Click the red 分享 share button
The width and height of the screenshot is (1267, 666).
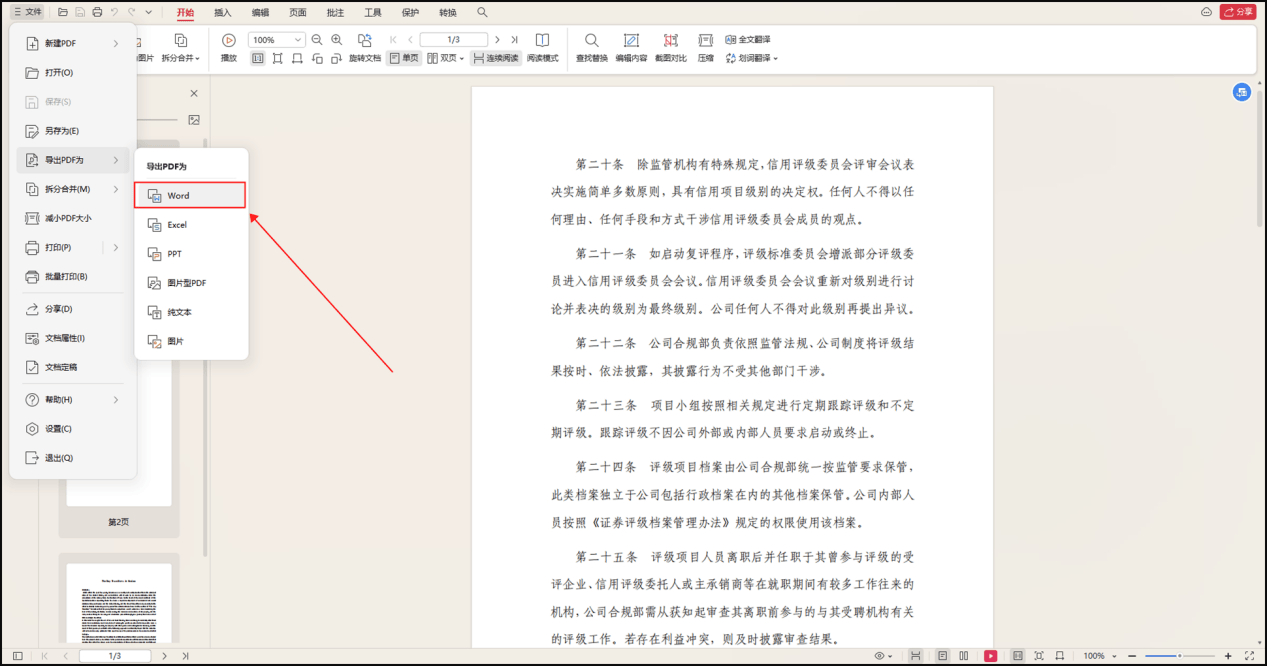[x=1239, y=11]
